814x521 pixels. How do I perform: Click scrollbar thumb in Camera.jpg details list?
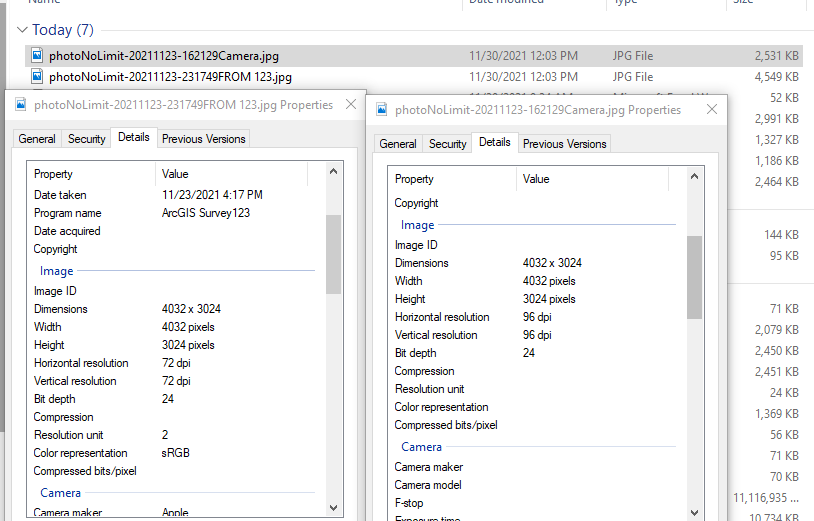695,277
